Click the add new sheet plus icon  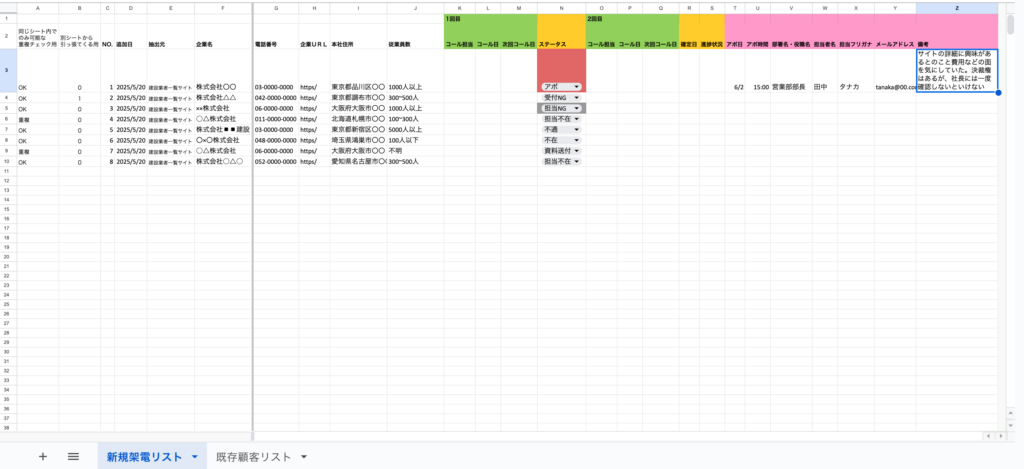42,456
